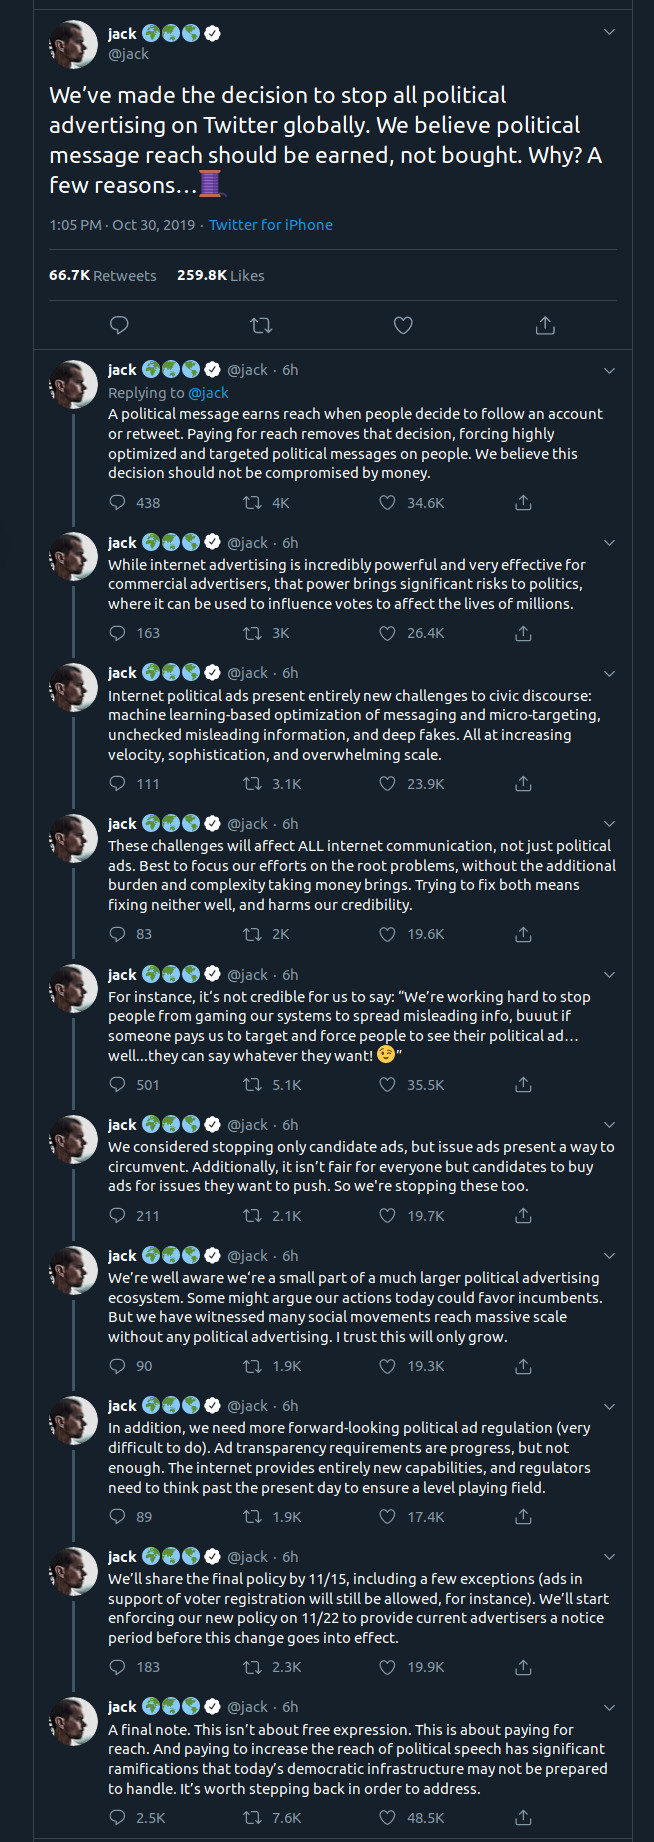The height and width of the screenshot is (1842, 654).
Task: Expand options for the 'A final note' tweet
Action: [609, 1707]
